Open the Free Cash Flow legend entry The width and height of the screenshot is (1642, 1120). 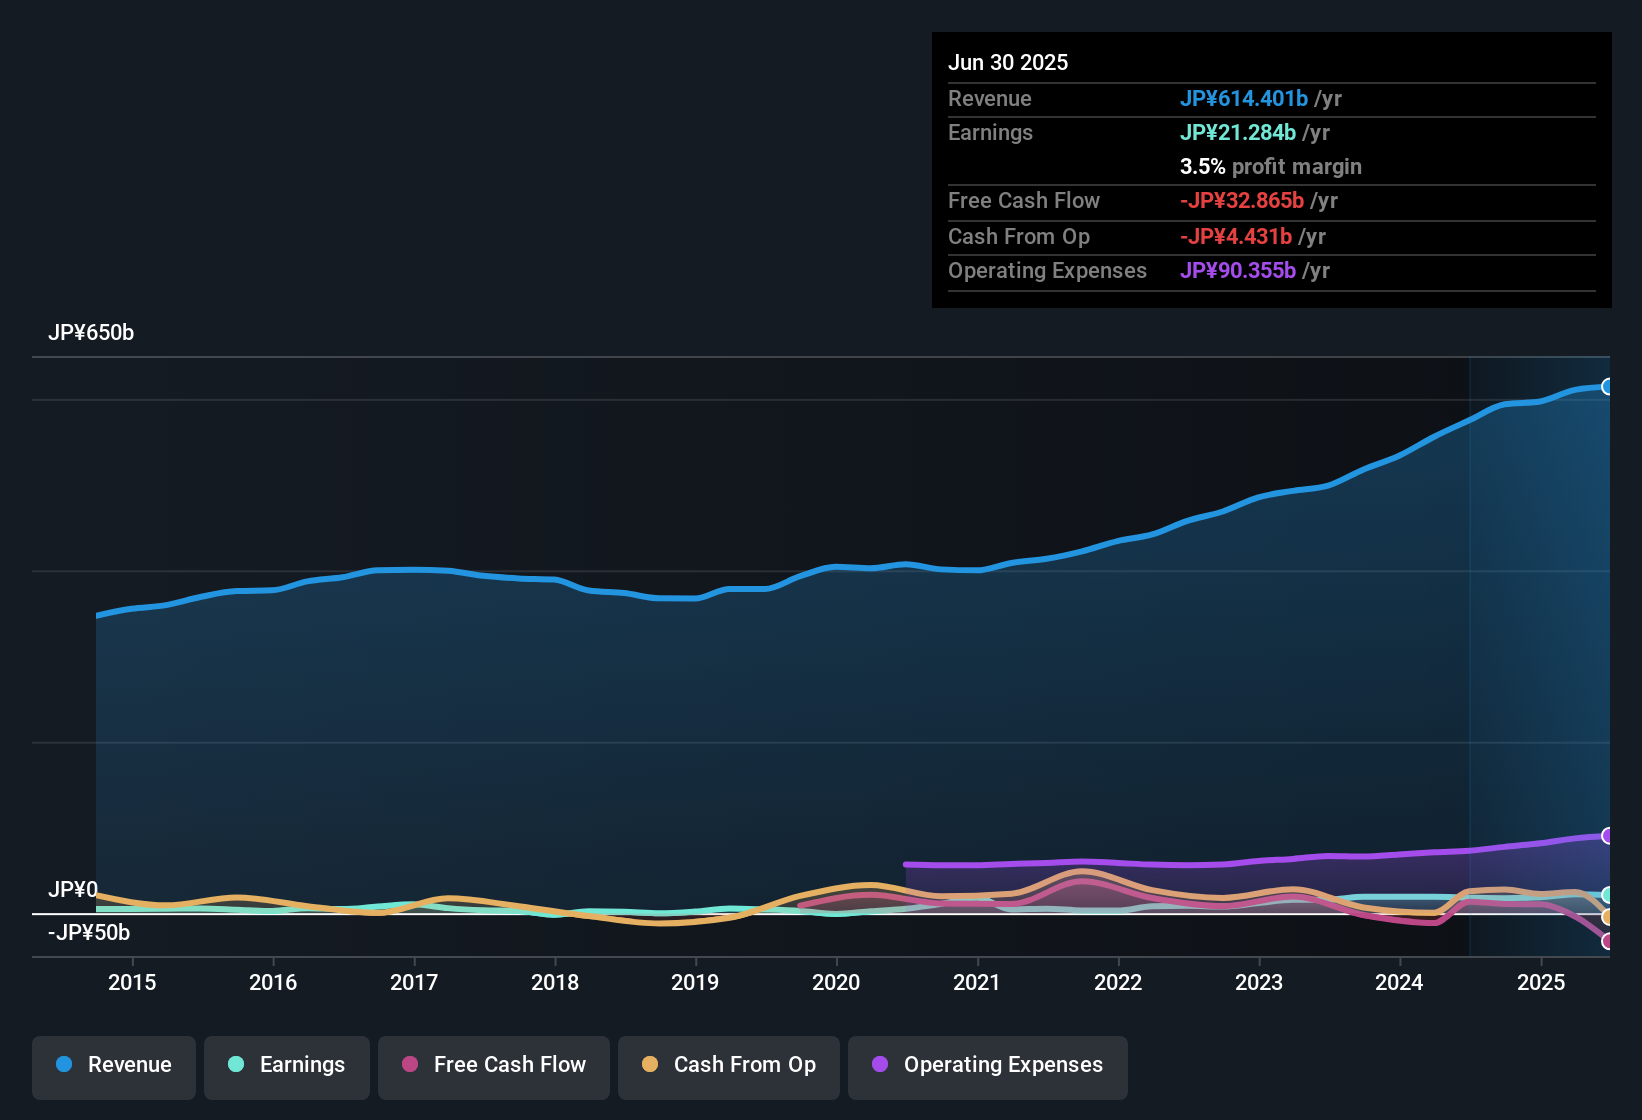click(x=493, y=1065)
